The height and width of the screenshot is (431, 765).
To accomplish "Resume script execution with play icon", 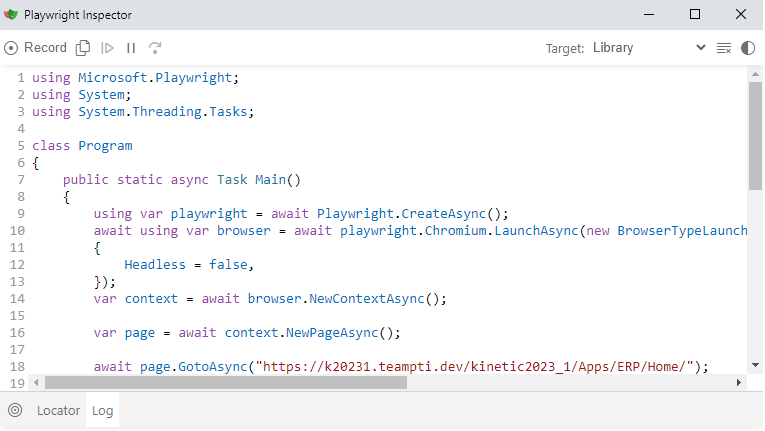I will (107, 48).
